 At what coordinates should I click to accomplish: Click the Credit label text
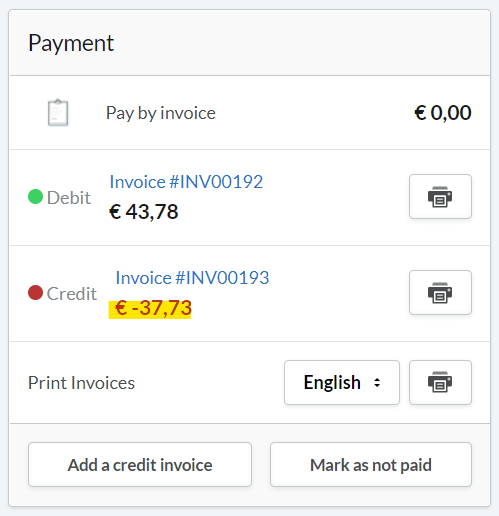[x=72, y=294]
